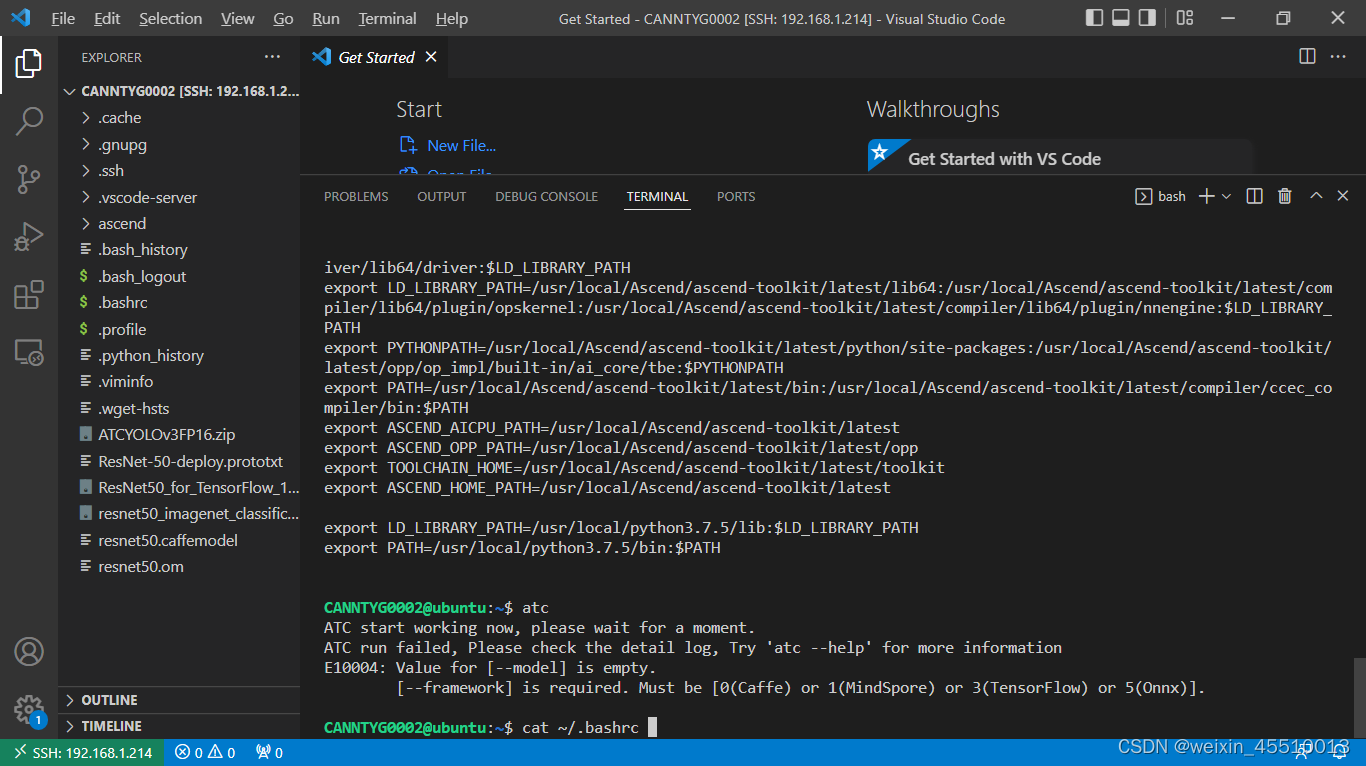The height and width of the screenshot is (766, 1366).
Task: Click the SSH remote indicator in status bar
Action: pos(82,753)
